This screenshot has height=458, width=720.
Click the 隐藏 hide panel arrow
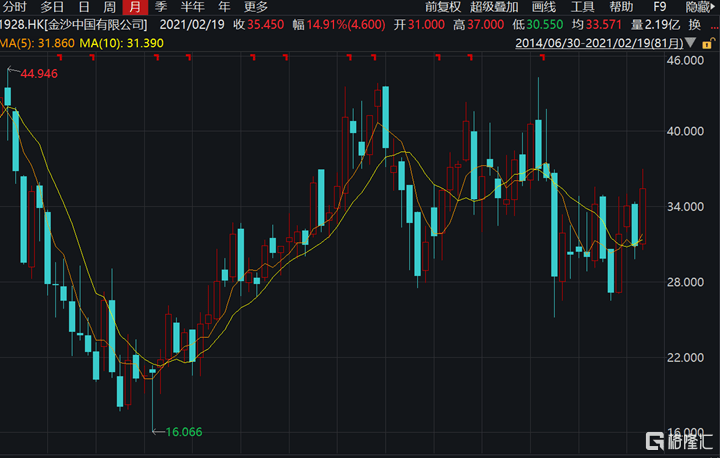pos(699,6)
